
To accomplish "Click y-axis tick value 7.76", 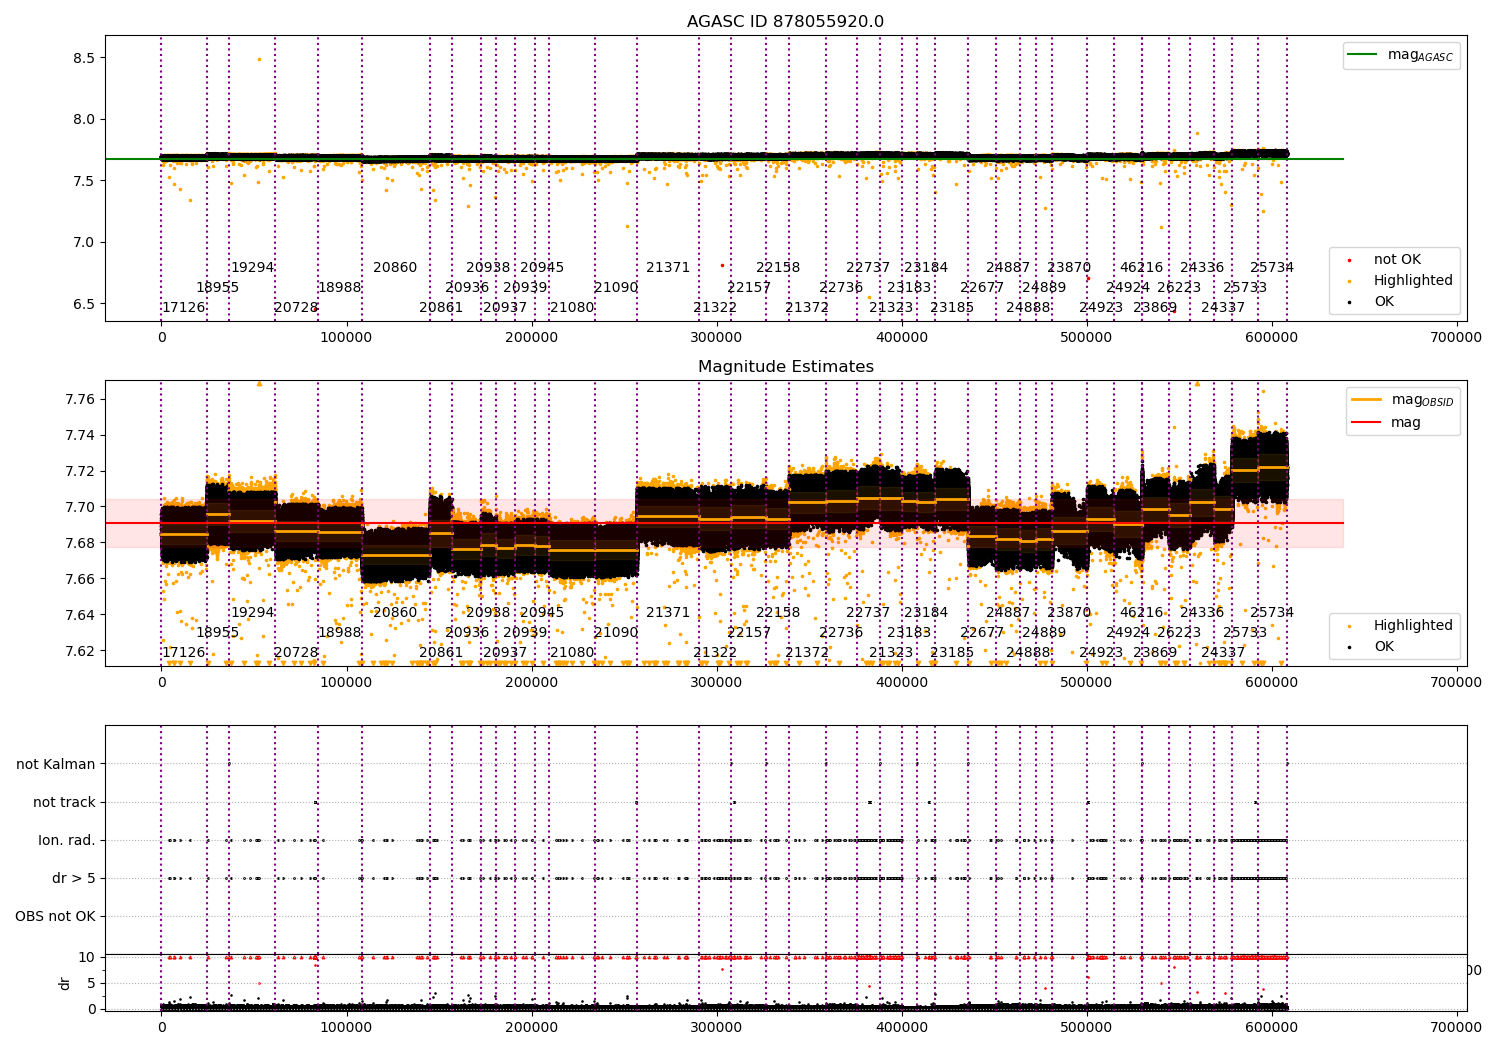I will coord(80,399).
